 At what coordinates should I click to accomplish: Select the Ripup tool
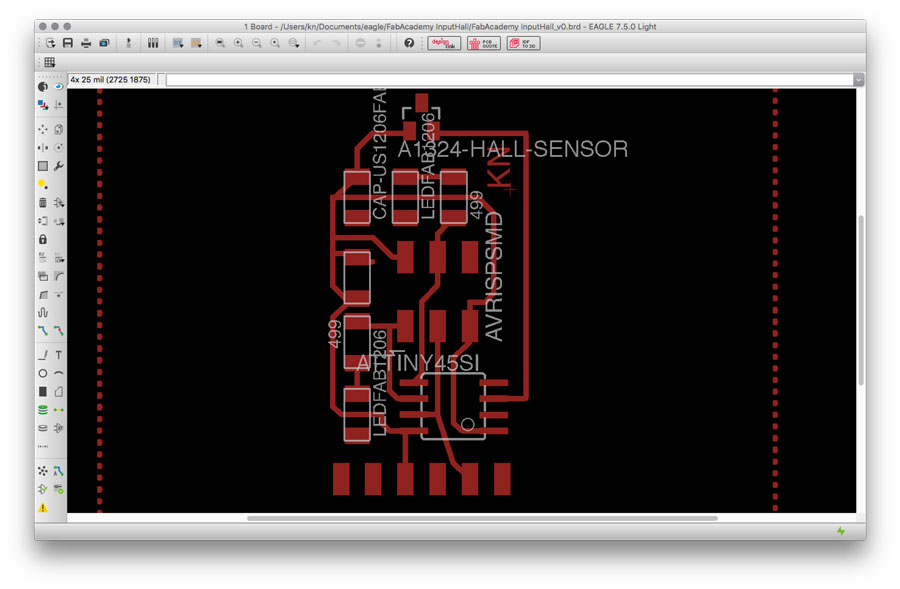click(59, 331)
